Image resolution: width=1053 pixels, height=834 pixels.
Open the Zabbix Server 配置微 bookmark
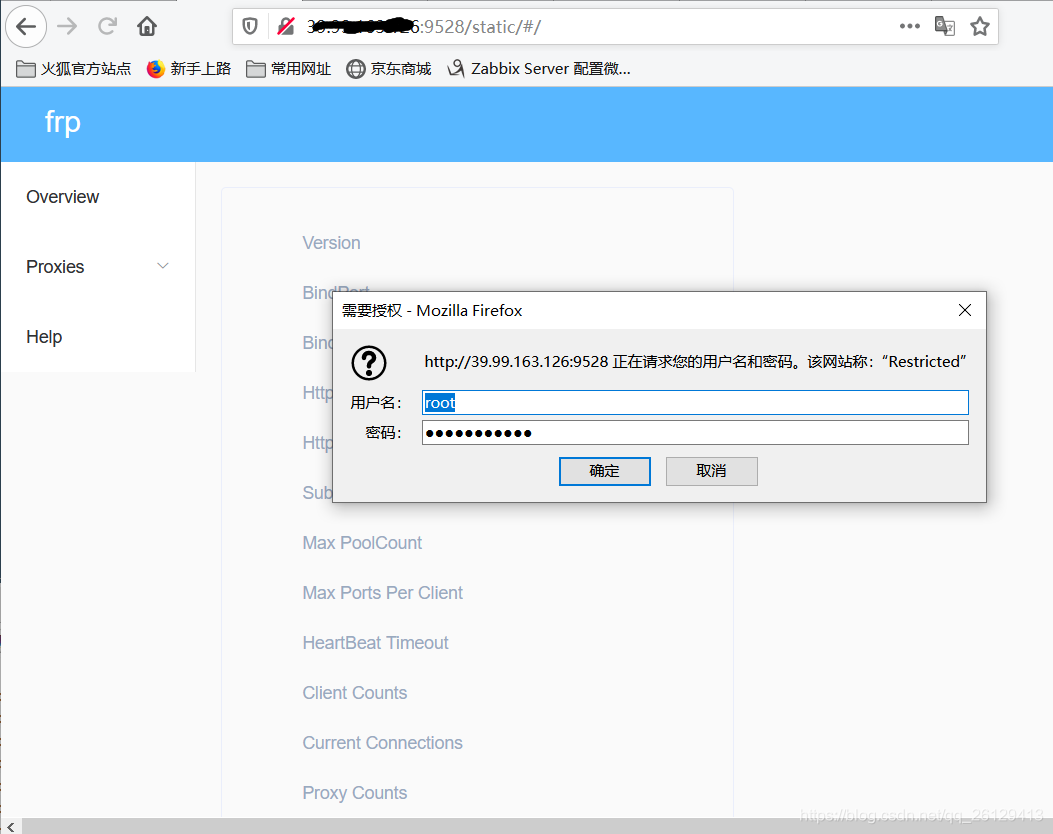pyautogui.click(x=539, y=68)
